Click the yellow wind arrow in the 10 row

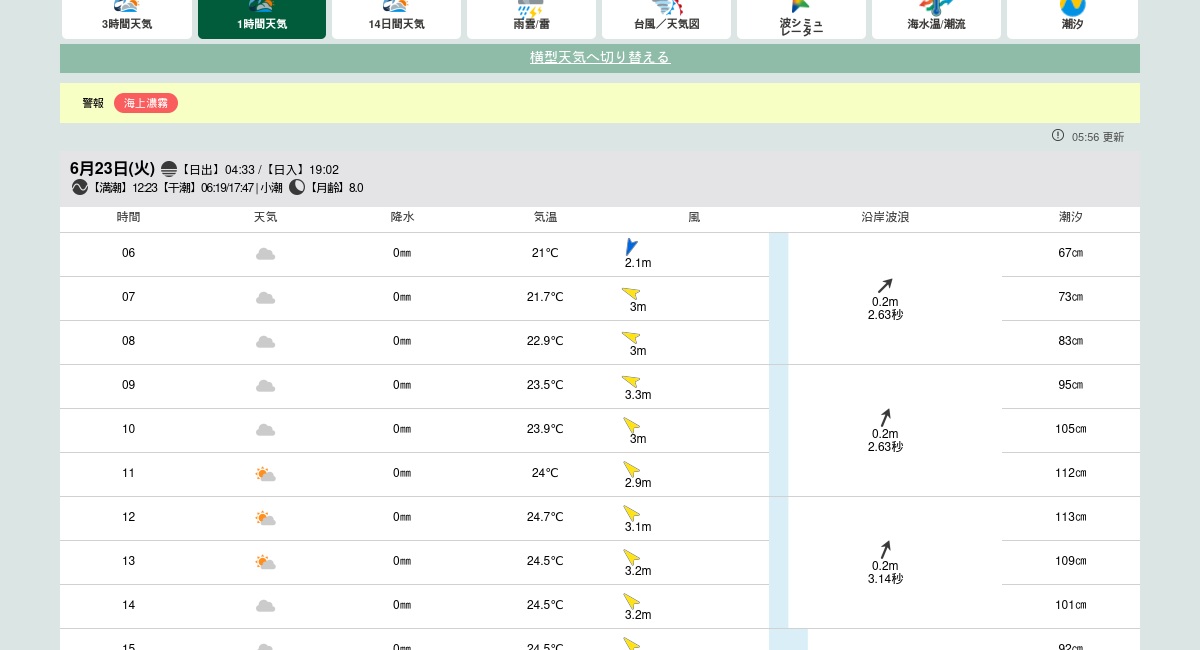(x=631, y=425)
